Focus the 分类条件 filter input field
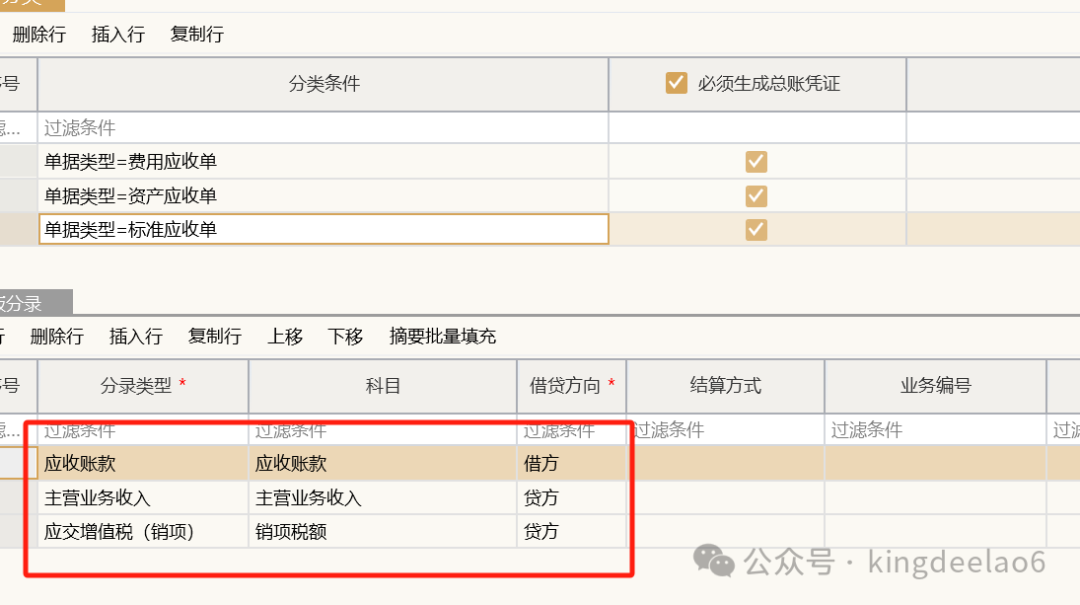The width and height of the screenshot is (1080, 605). point(322,128)
